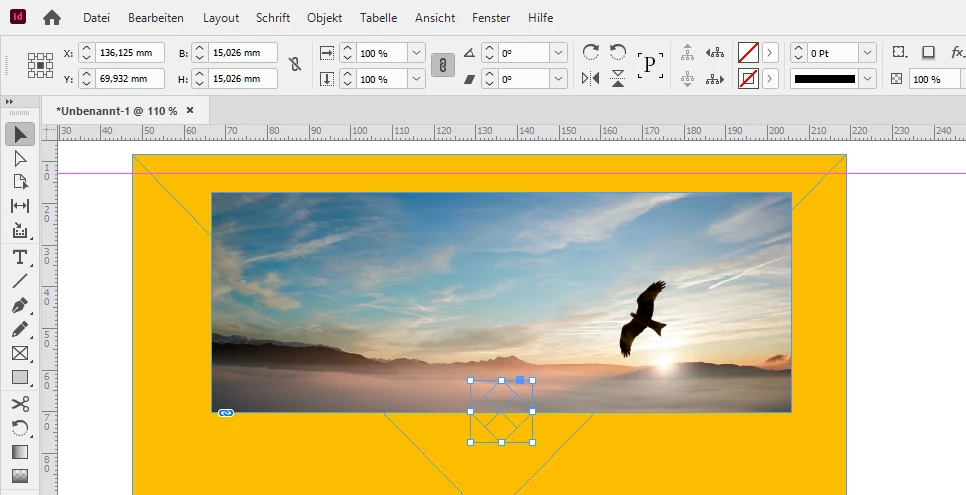Open the Schrift menu
Image resolution: width=966 pixels, height=495 pixels.
coord(273,18)
